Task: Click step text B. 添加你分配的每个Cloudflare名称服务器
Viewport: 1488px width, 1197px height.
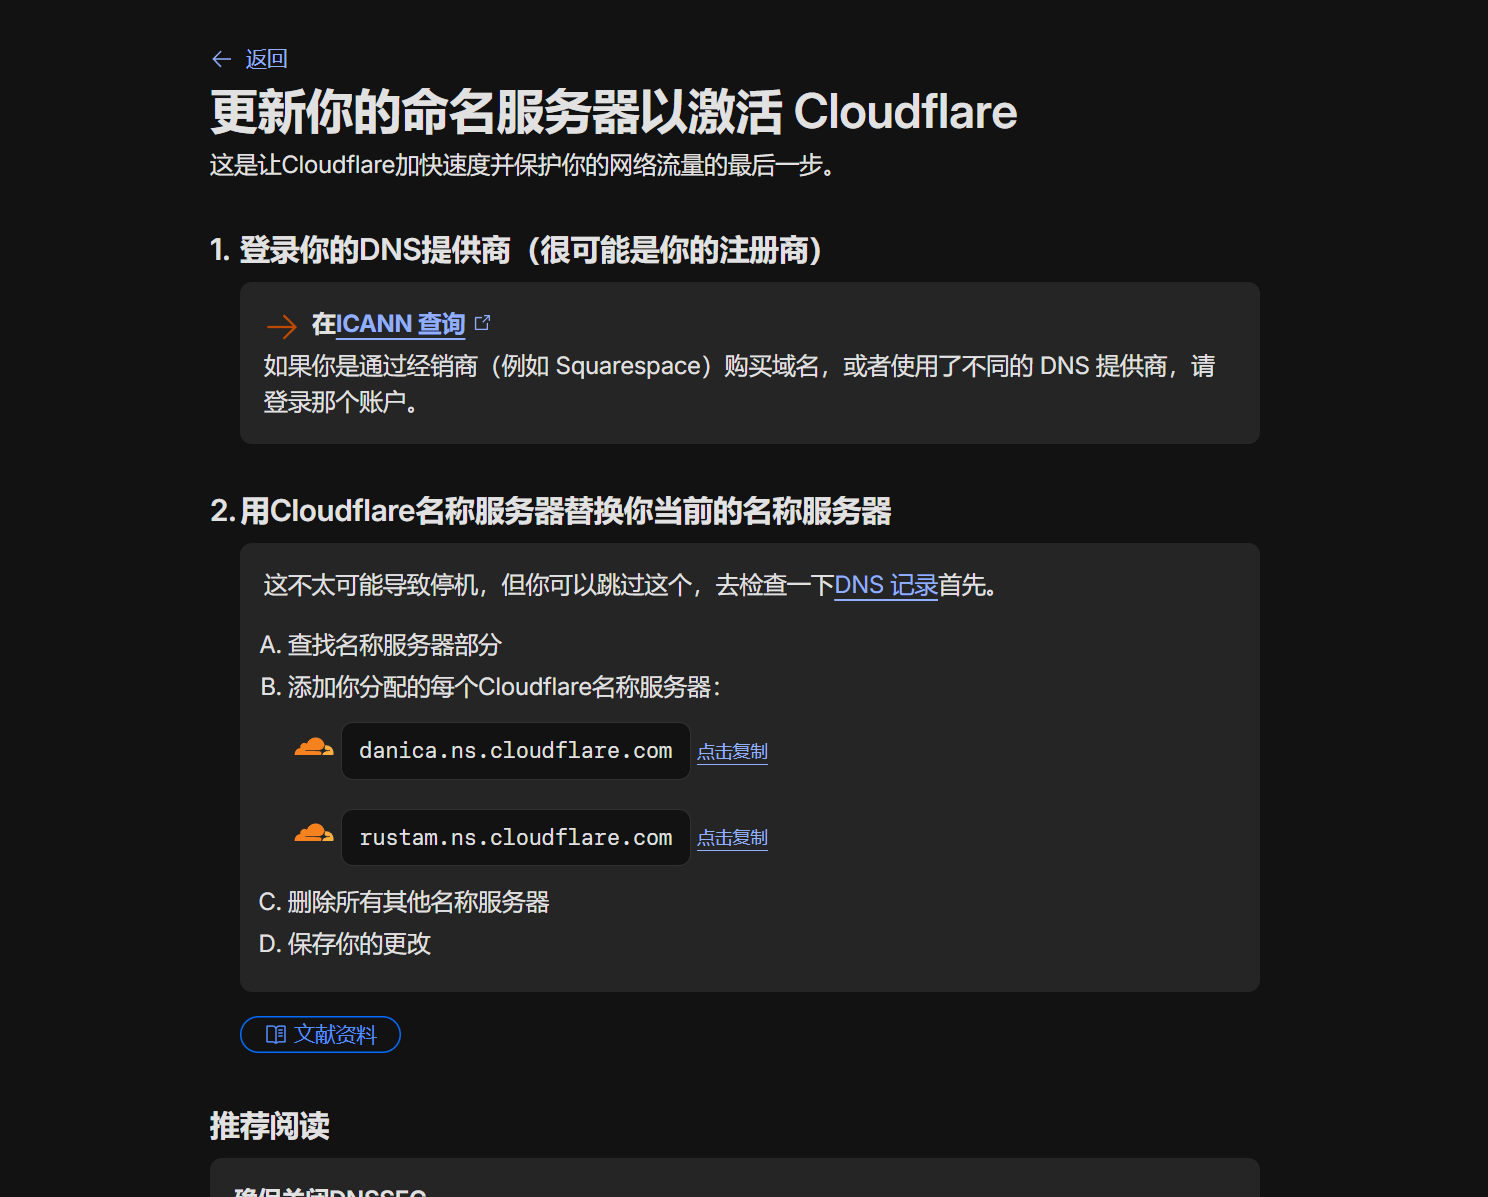Action: click(x=490, y=687)
